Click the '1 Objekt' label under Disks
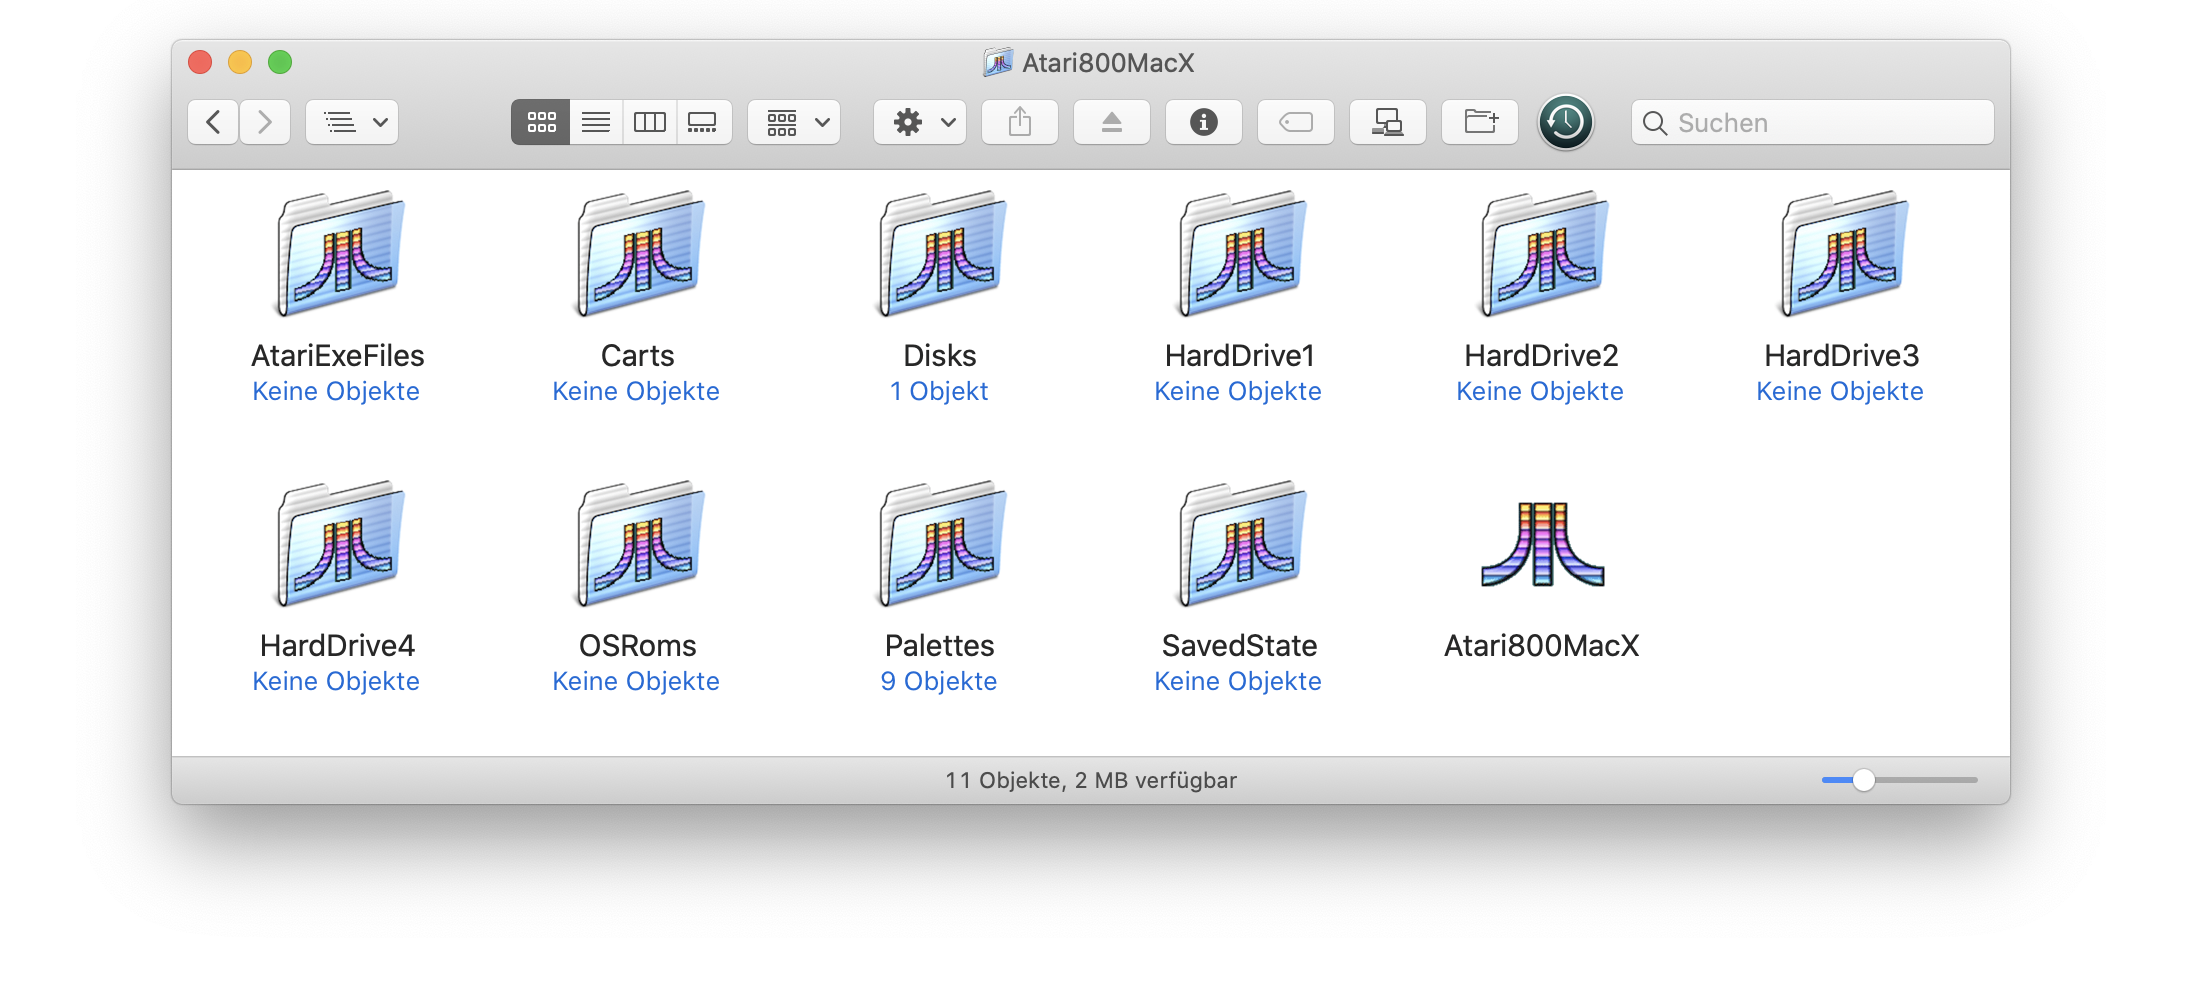Viewport: 2206px width, 982px height. (x=939, y=391)
